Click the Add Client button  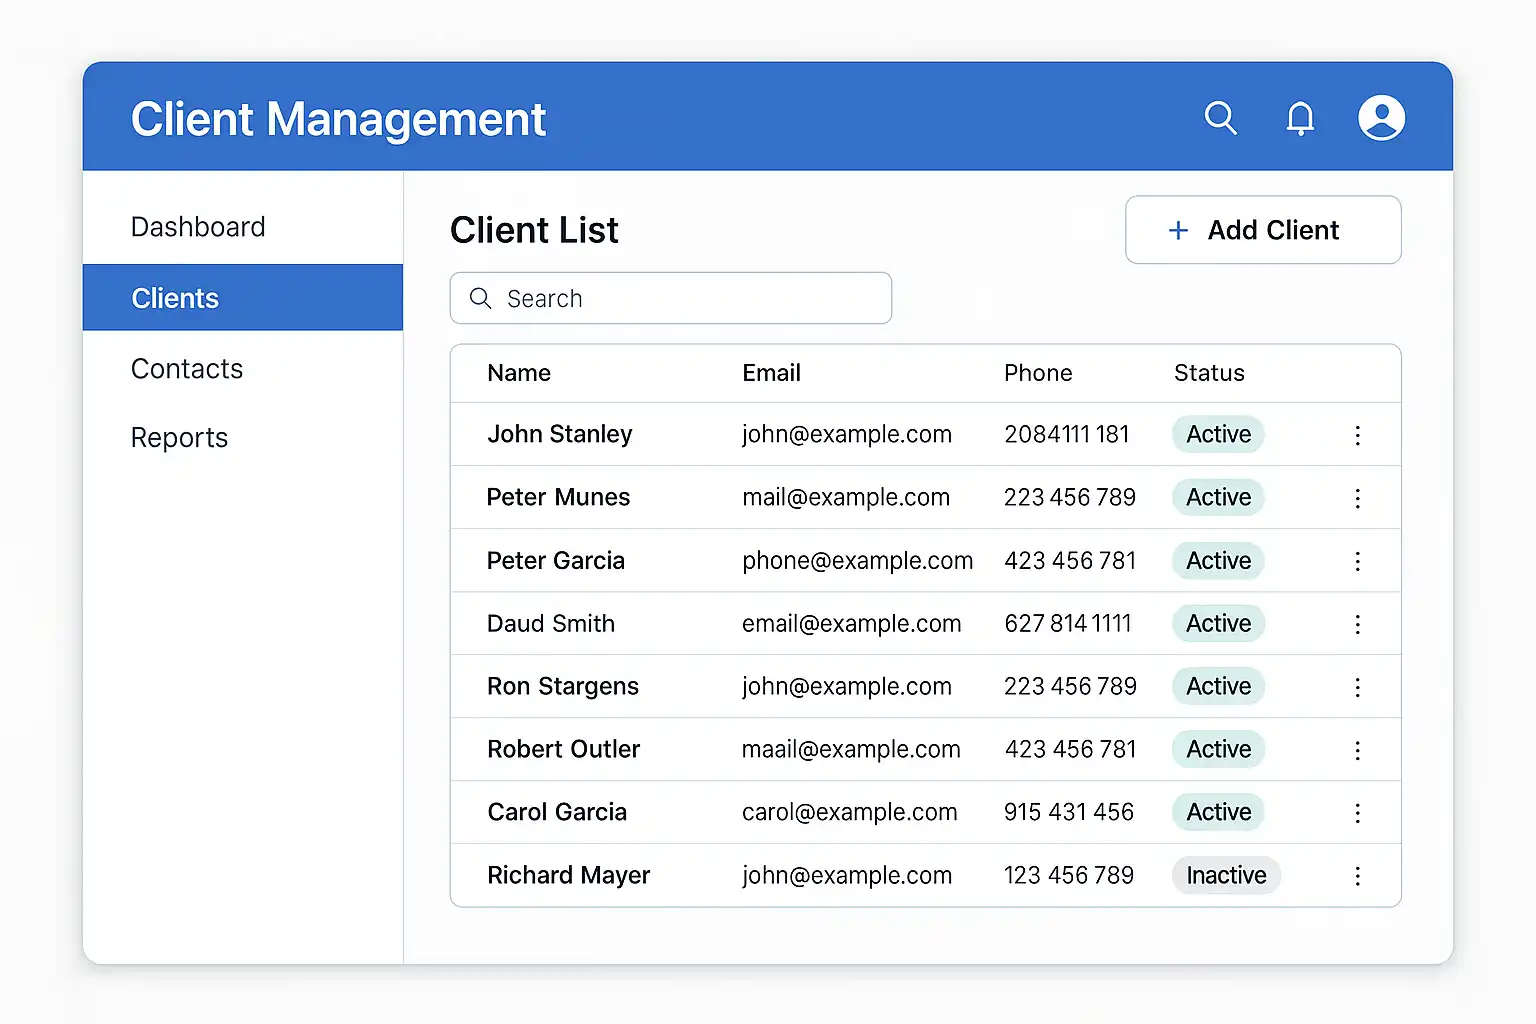[x=1263, y=230]
